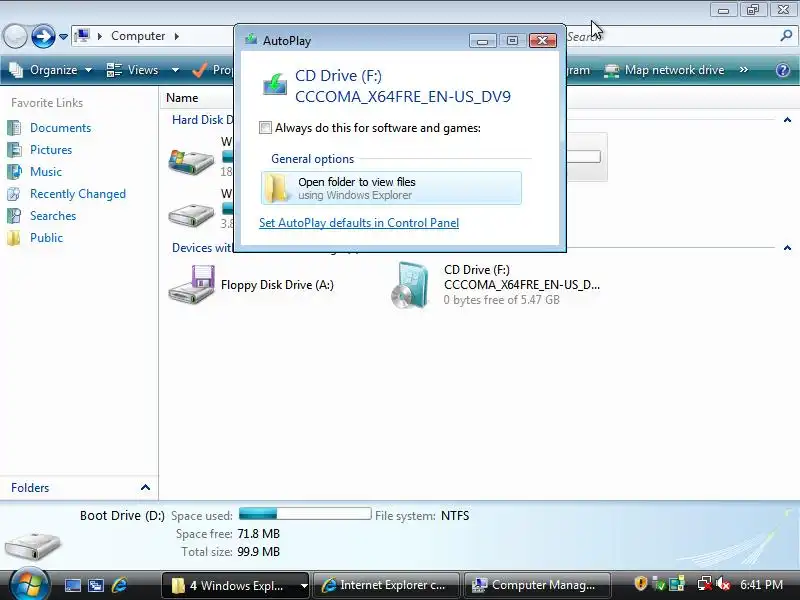Expand the arrow after Computer breadcrumb
This screenshot has width=800, height=600.
click(177, 36)
